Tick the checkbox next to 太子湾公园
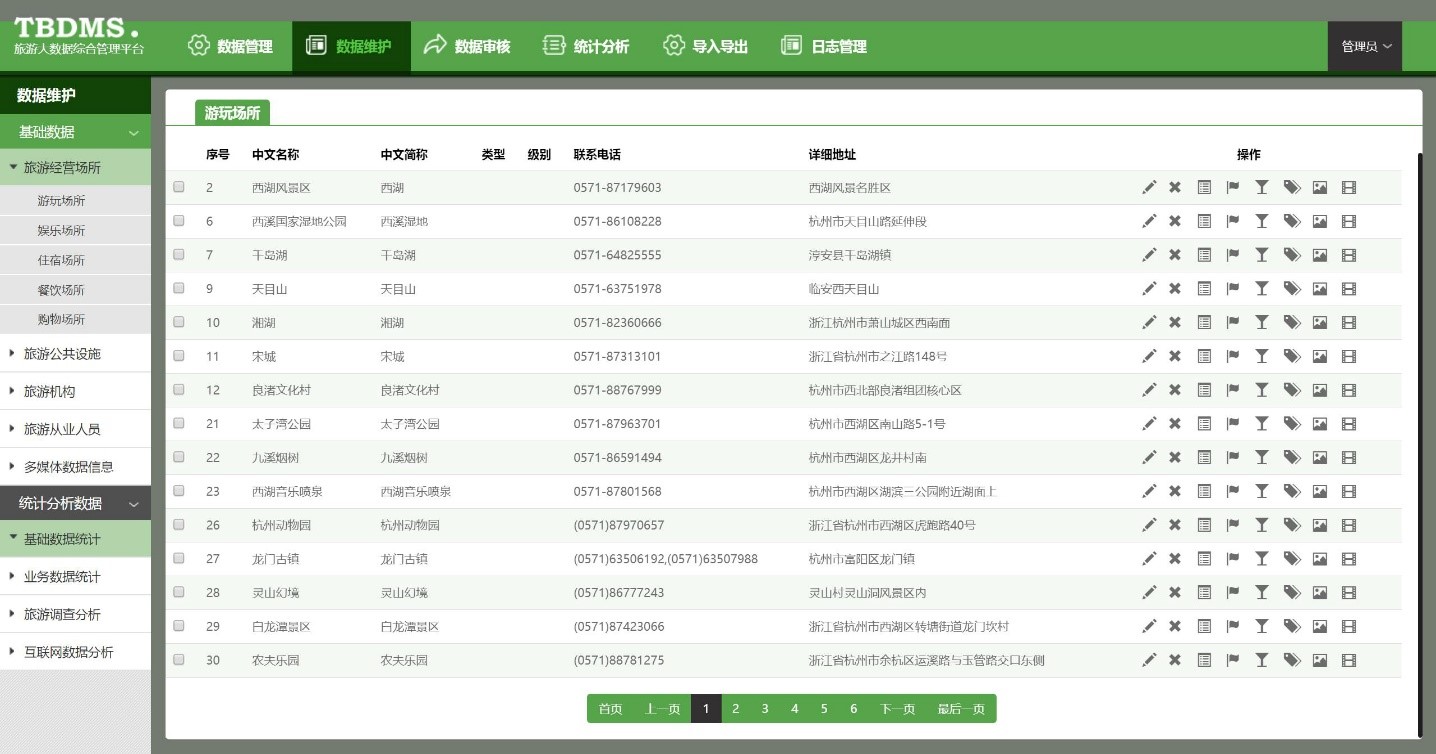The image size is (1436, 754). 179,423
